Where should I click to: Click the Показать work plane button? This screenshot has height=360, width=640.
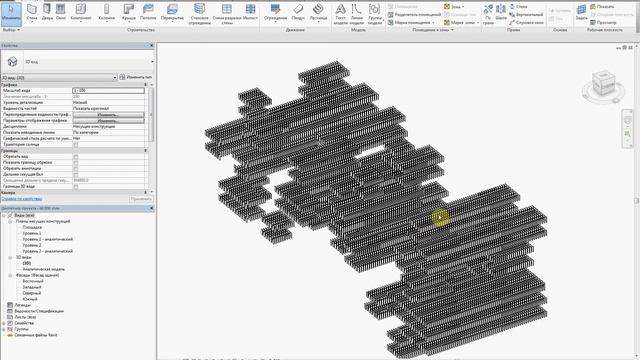coord(602,7)
